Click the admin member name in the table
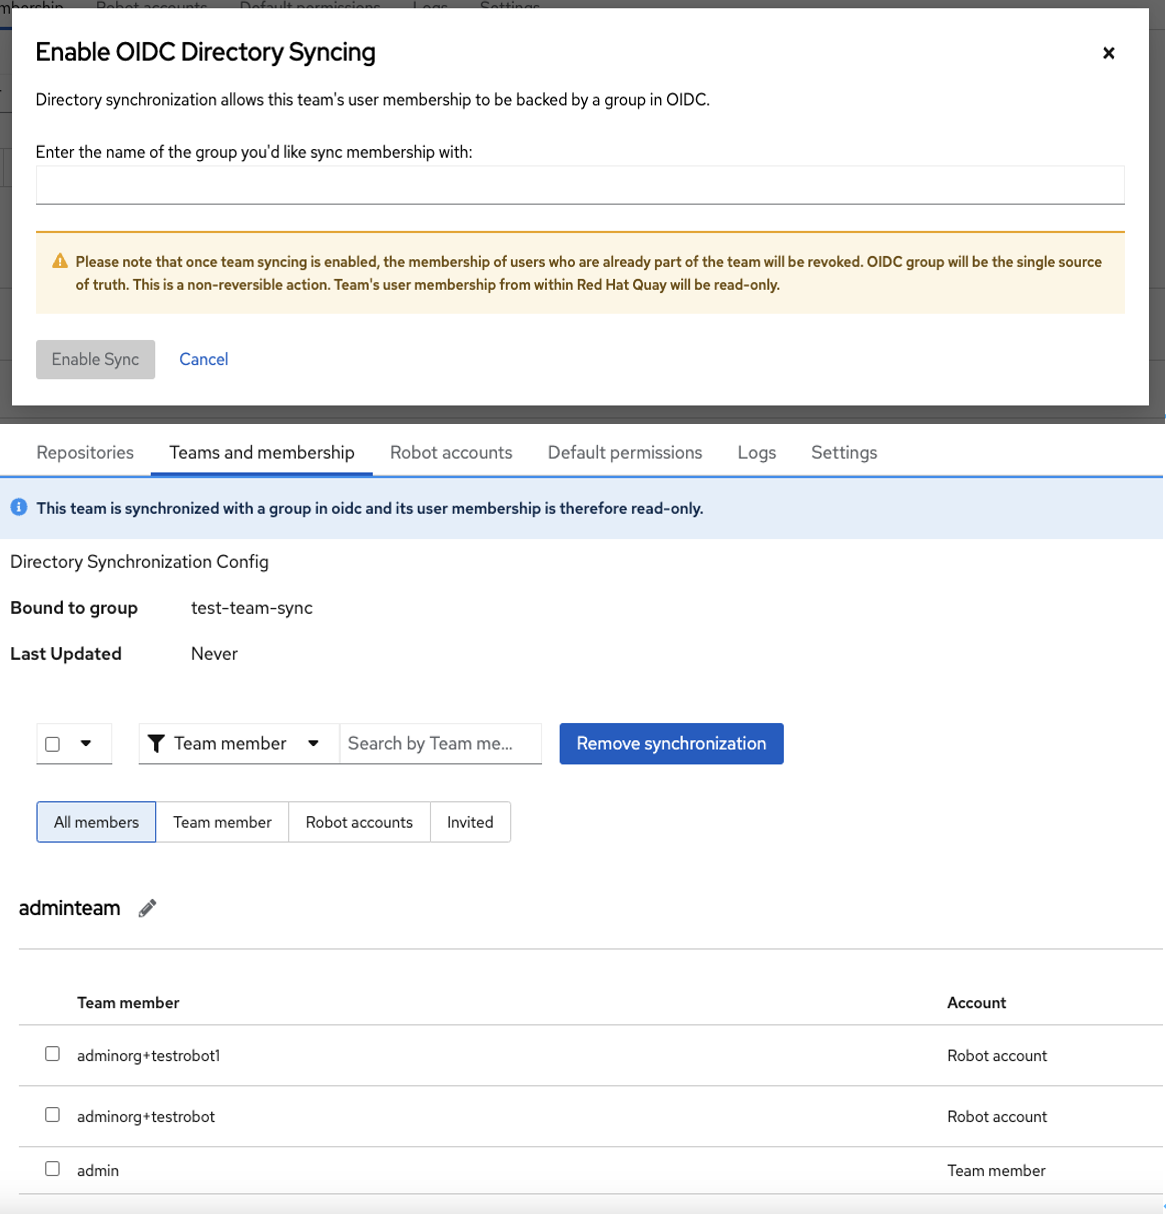Screen dimensions: 1166x1216 pos(98,1170)
